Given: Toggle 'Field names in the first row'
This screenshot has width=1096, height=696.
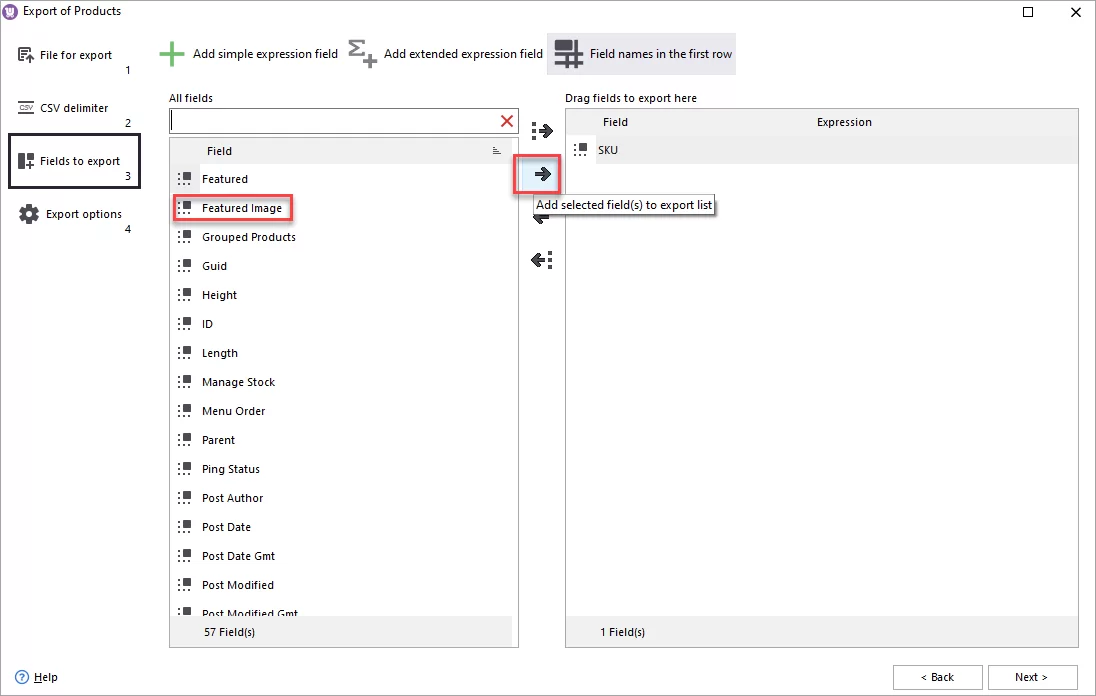Looking at the screenshot, I should coord(641,54).
